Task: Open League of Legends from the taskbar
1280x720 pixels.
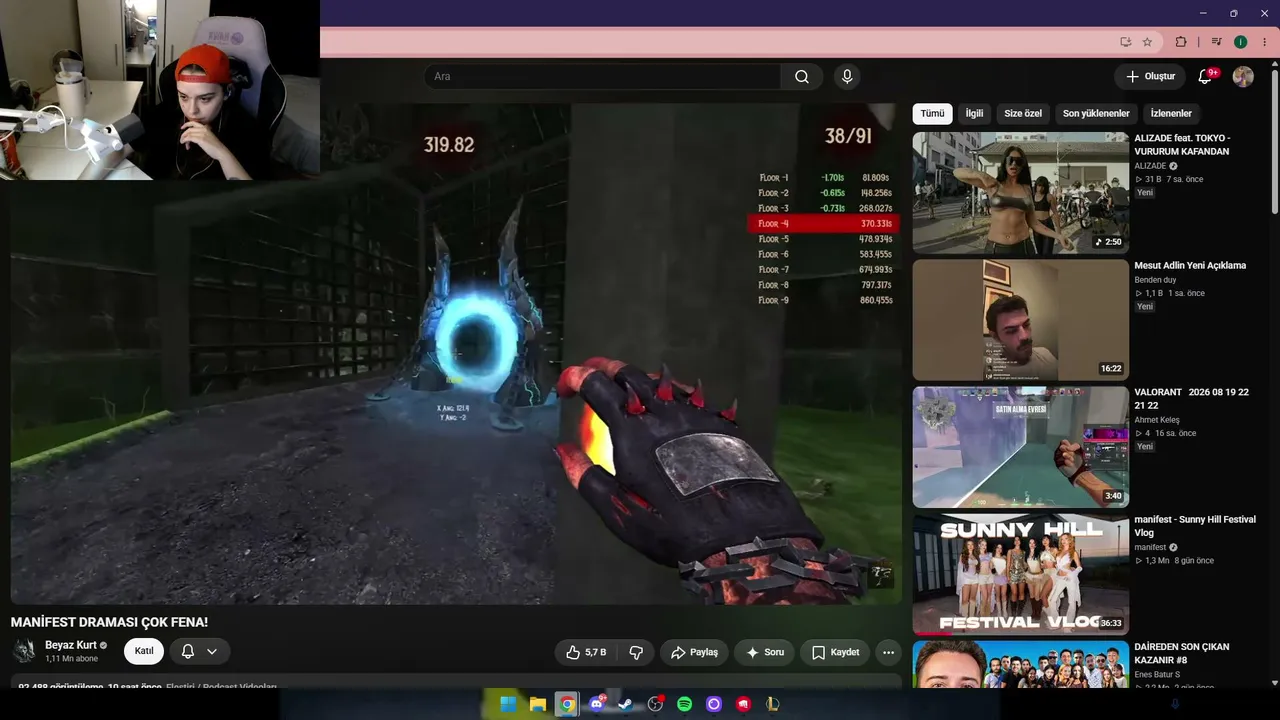Action: tap(773, 704)
